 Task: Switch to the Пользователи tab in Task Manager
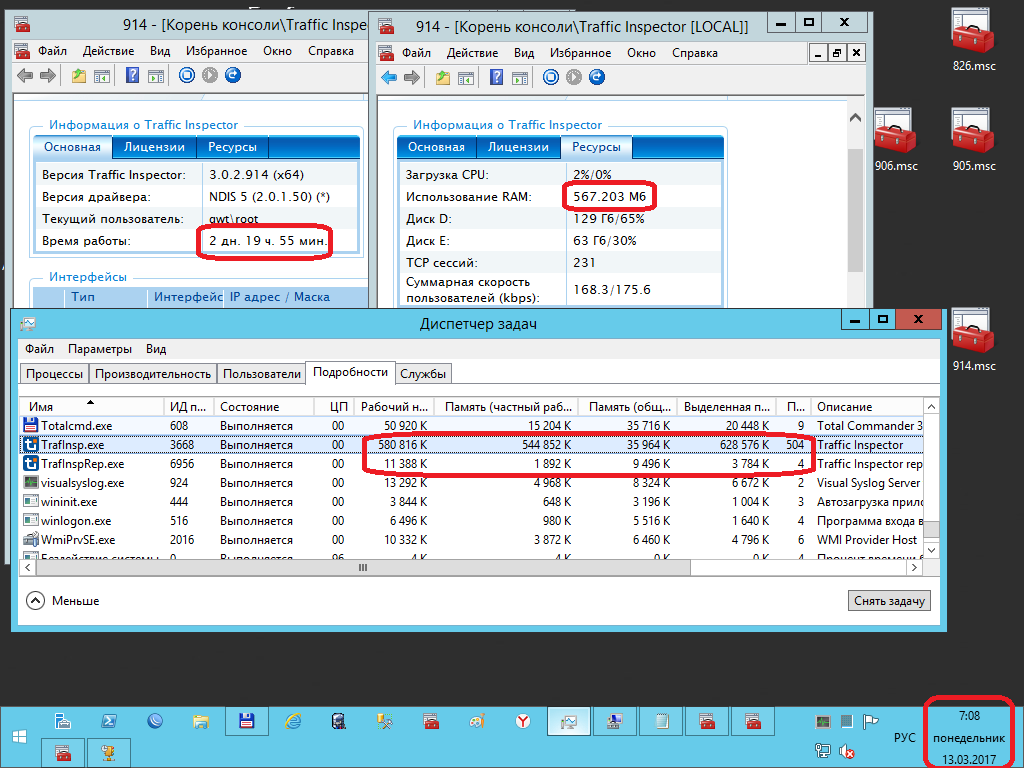point(262,374)
